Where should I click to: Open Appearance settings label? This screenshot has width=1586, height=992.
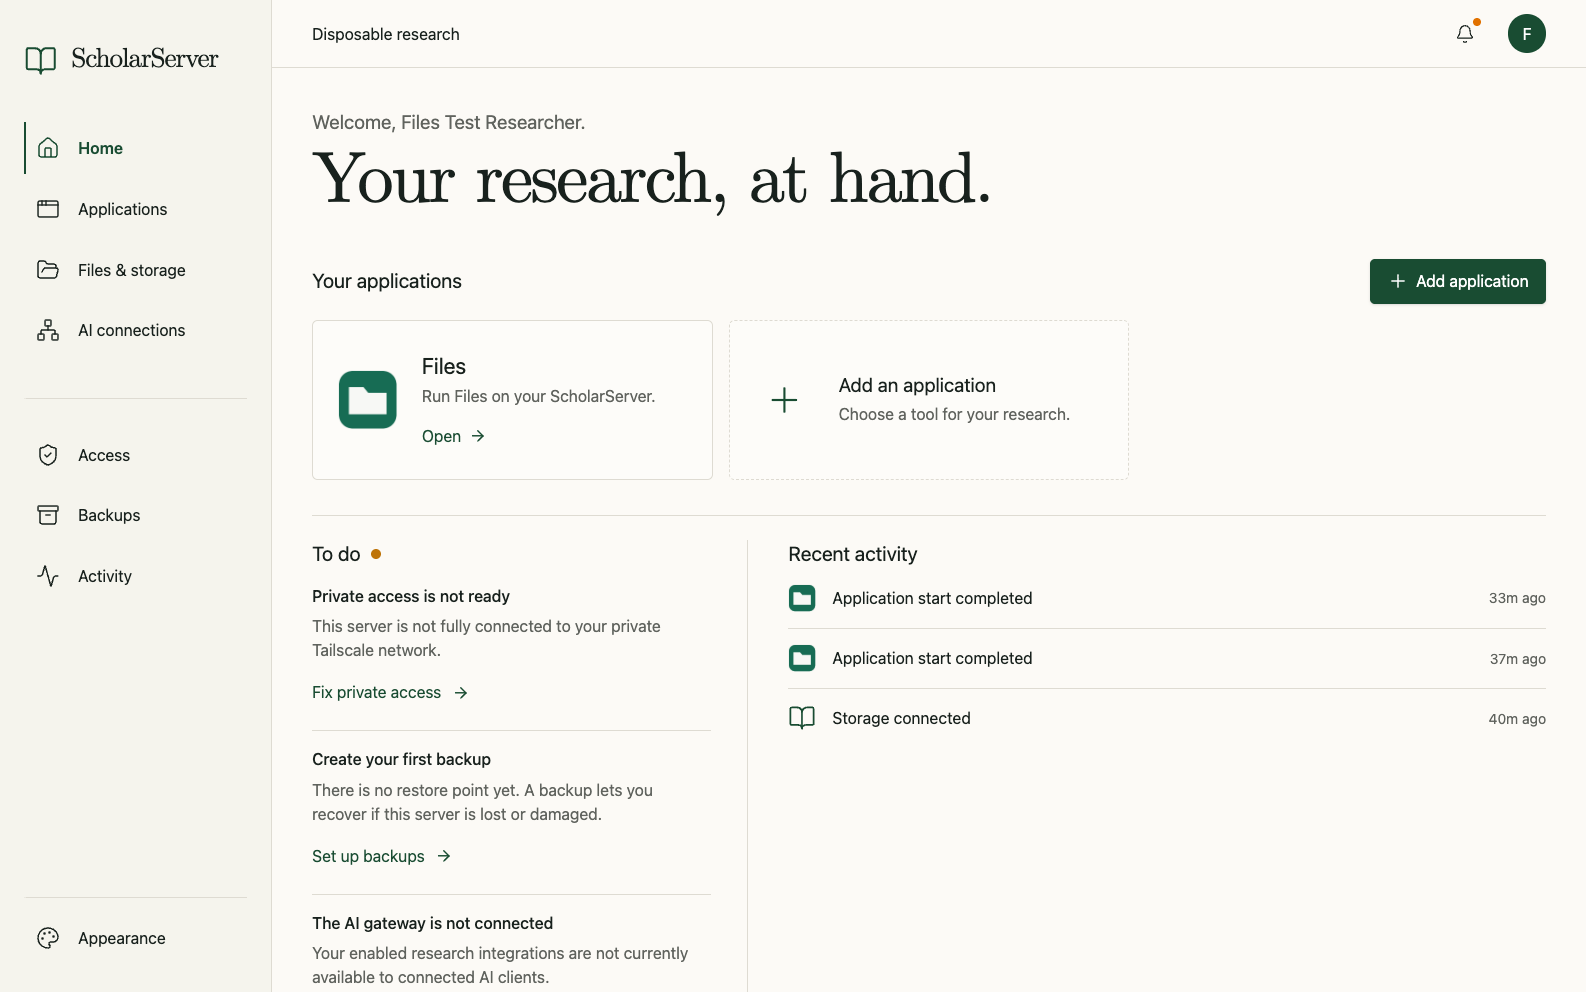pos(122,938)
